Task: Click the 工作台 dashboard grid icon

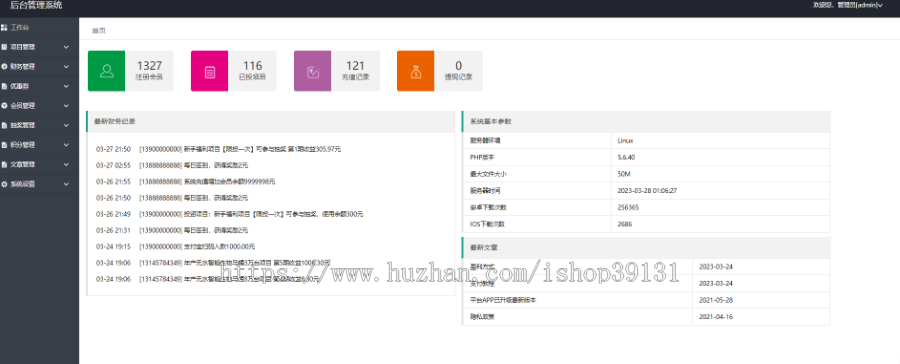Action: [4, 27]
